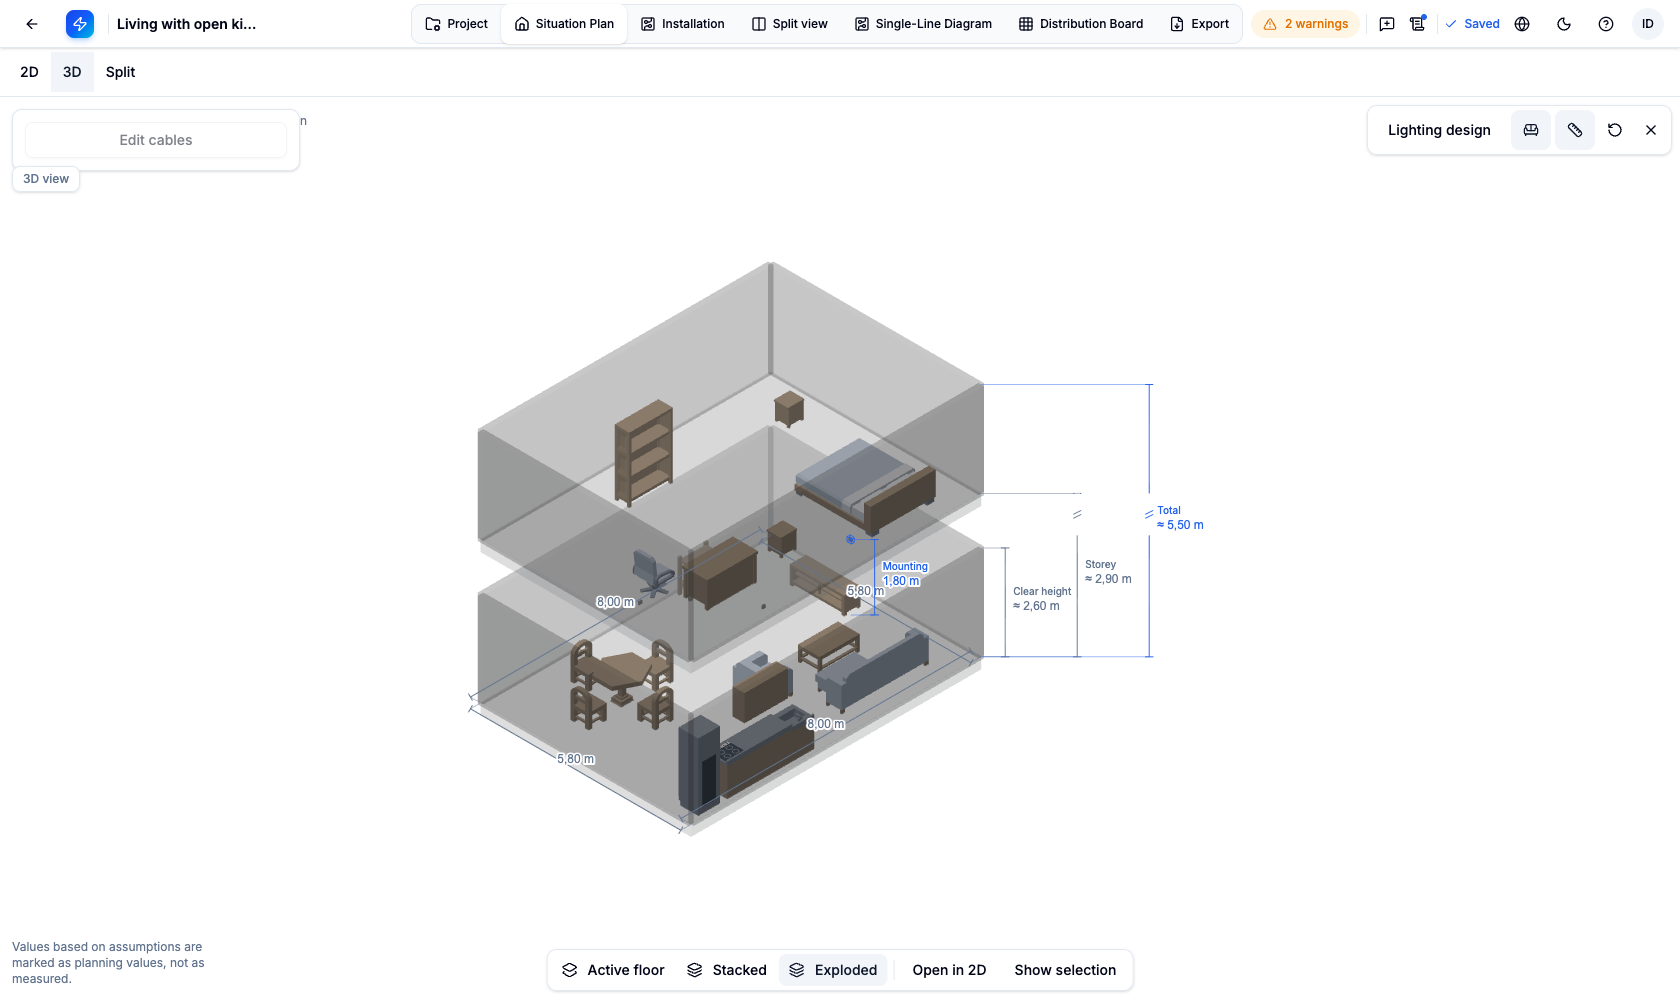Select the bed on the upper floor

point(866,485)
